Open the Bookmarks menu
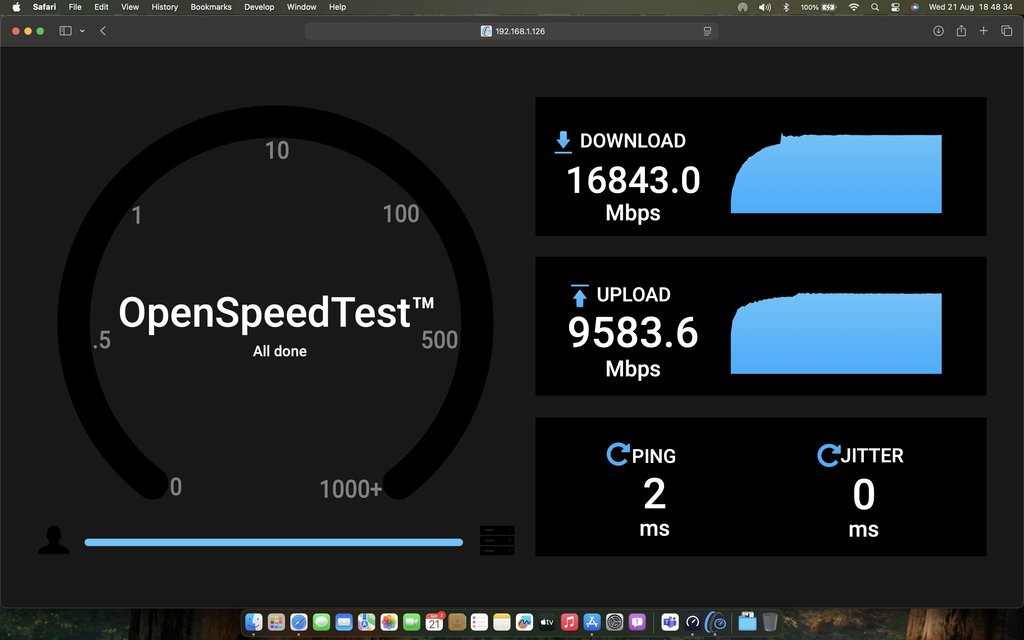Screen dimensions: 1024x640 coord(211,7)
